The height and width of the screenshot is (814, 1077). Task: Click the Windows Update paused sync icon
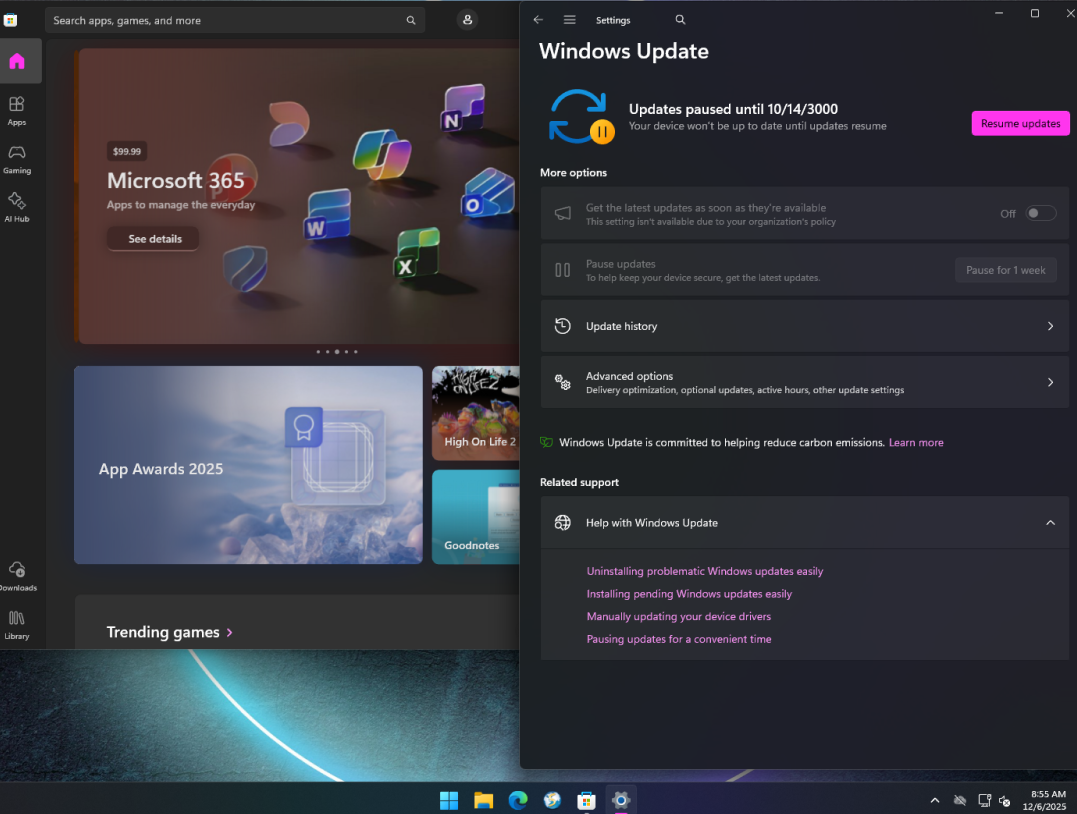coord(581,116)
